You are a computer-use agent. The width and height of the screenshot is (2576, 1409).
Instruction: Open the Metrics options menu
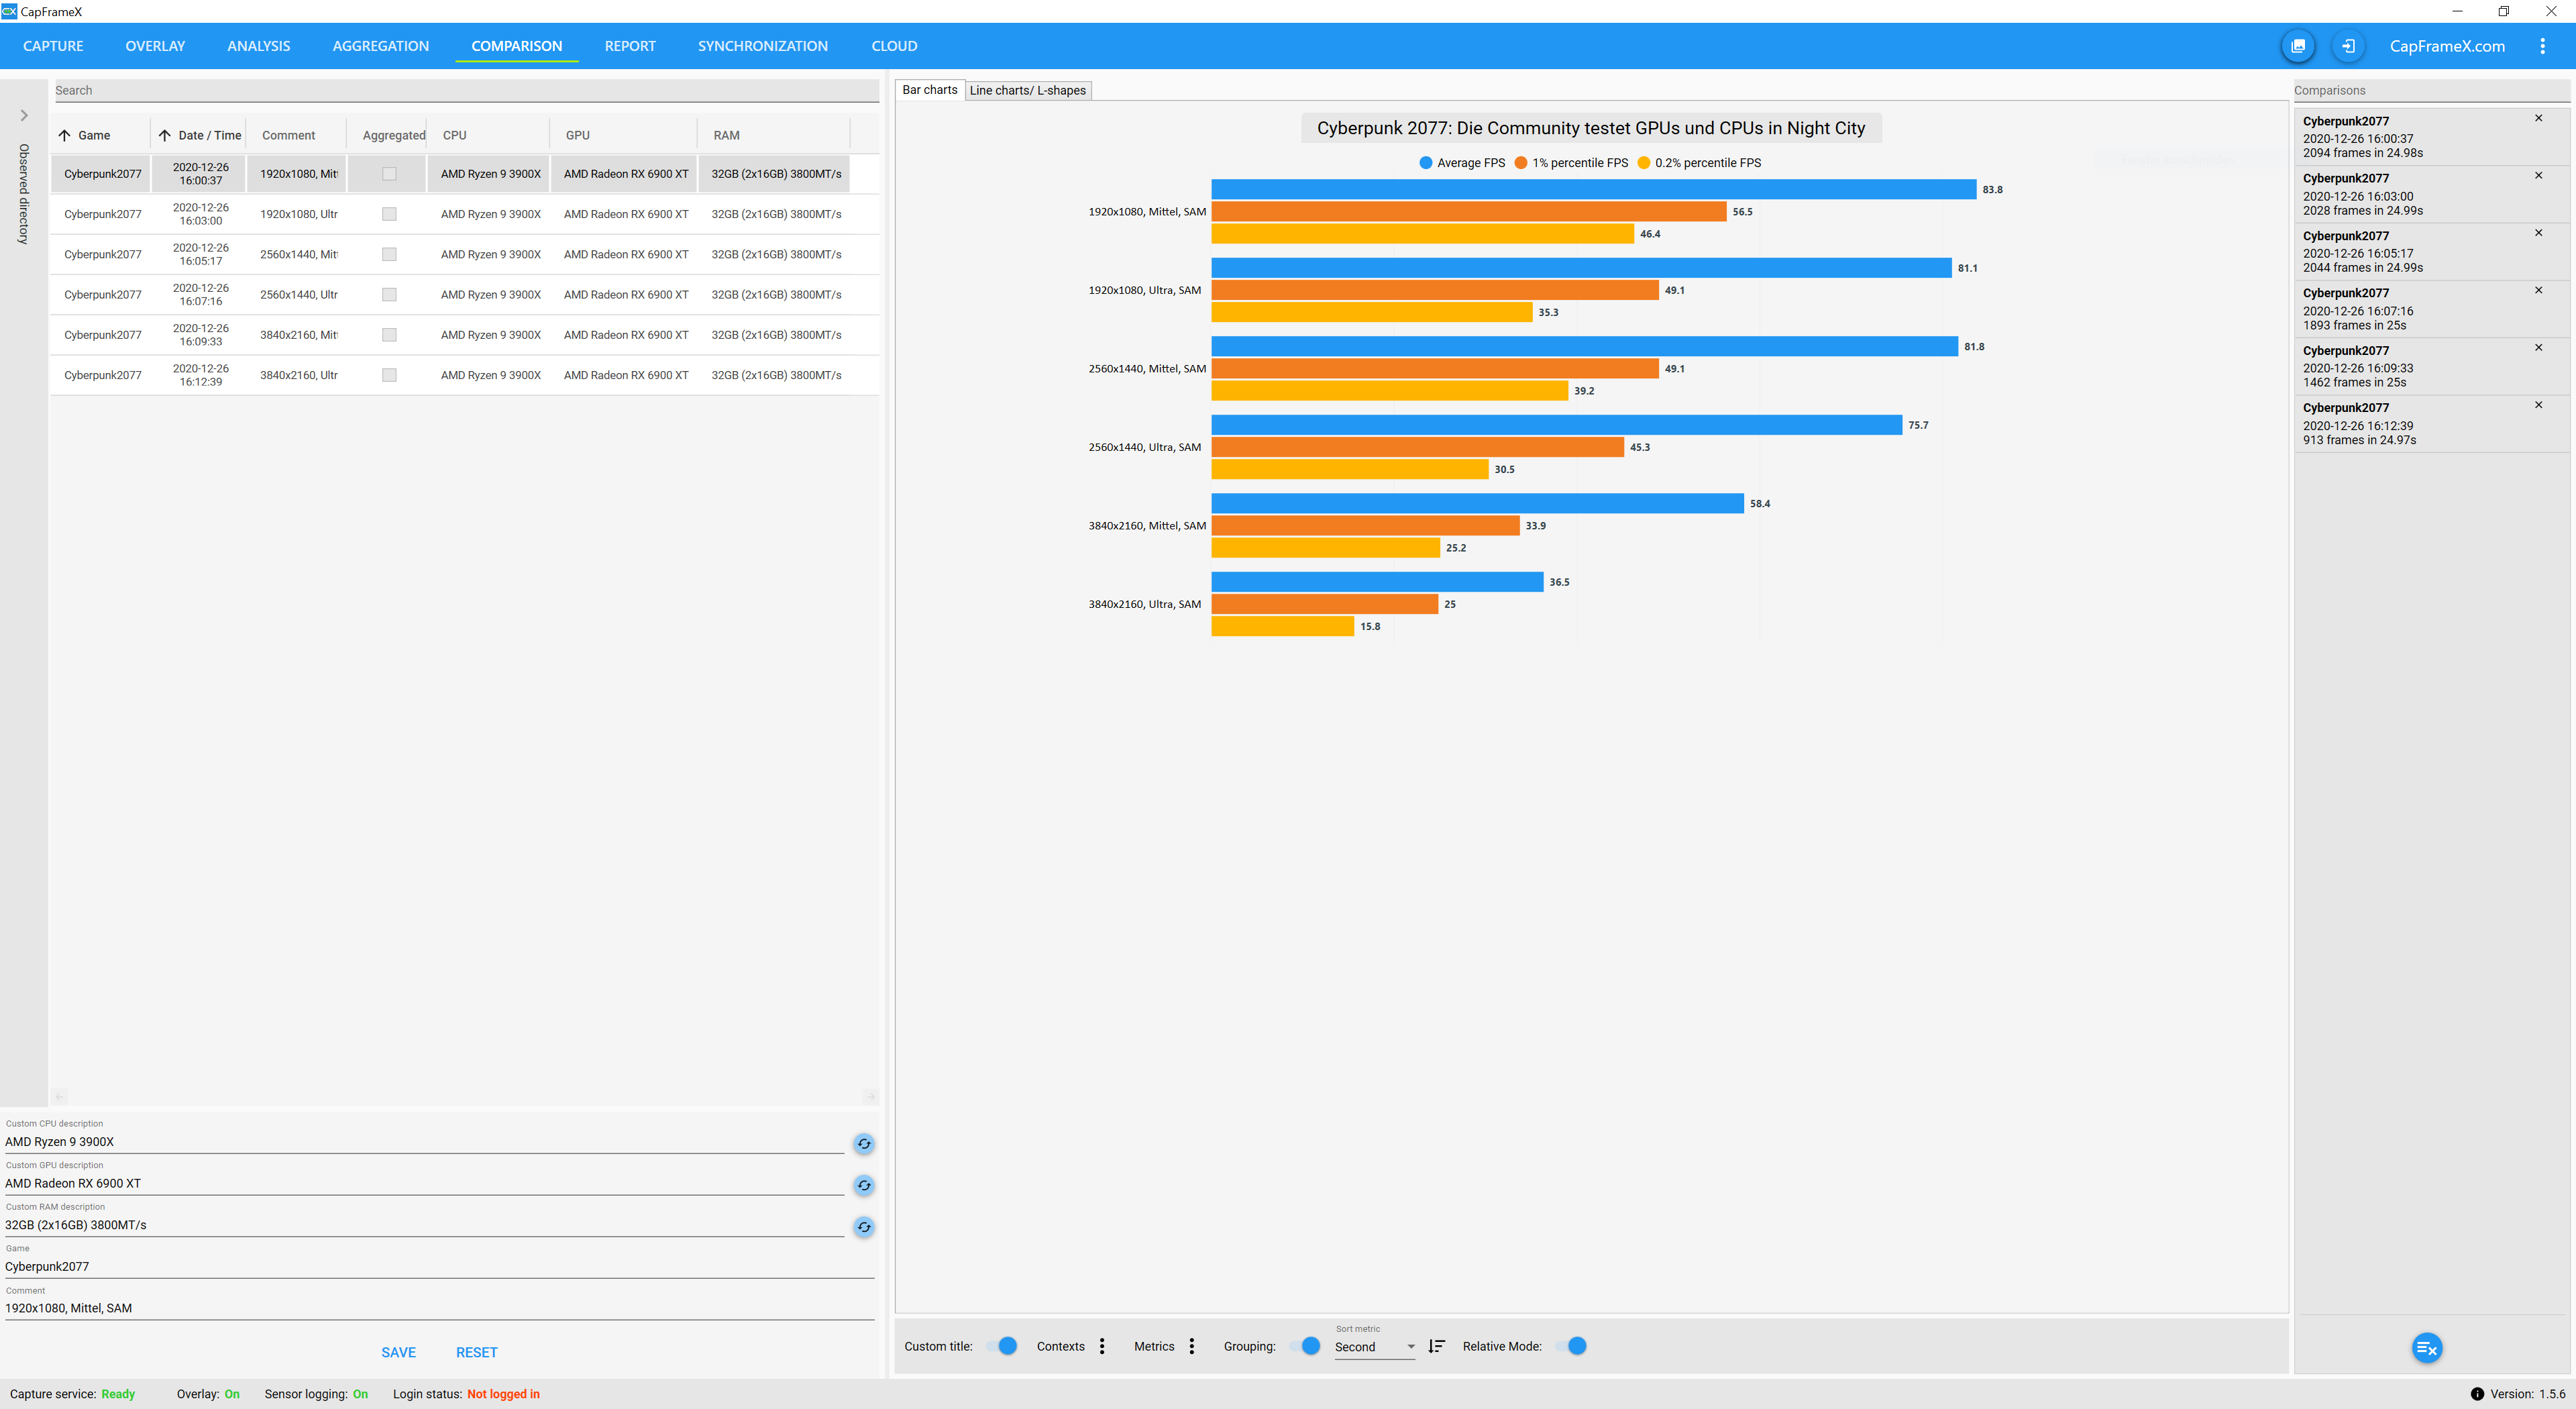tap(1191, 1346)
